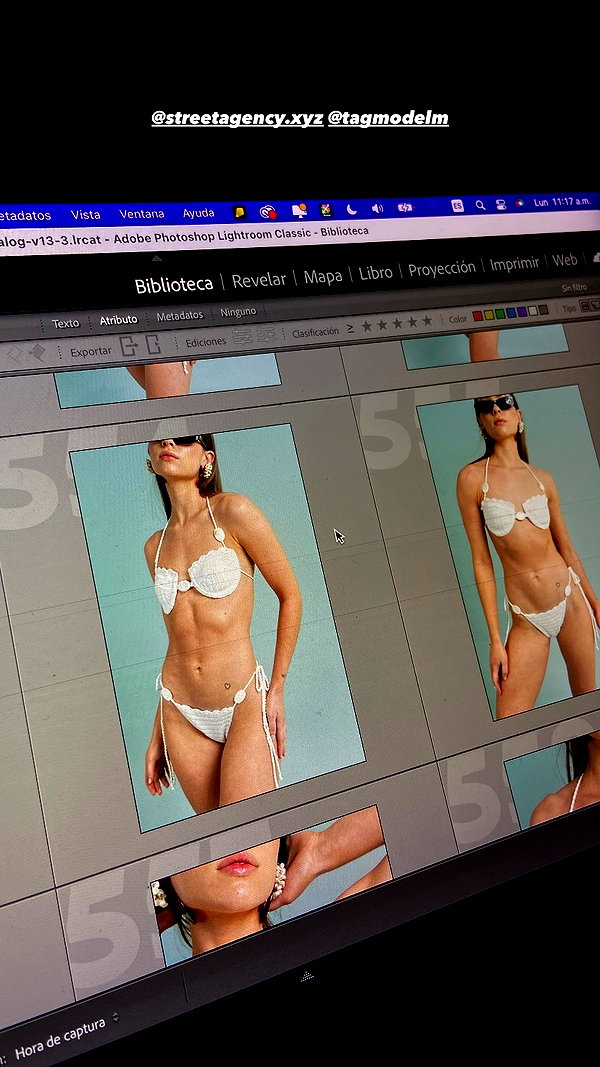Click the greater-than-or-equal rating operator
The width and height of the screenshot is (600, 1067).
tap(350, 329)
